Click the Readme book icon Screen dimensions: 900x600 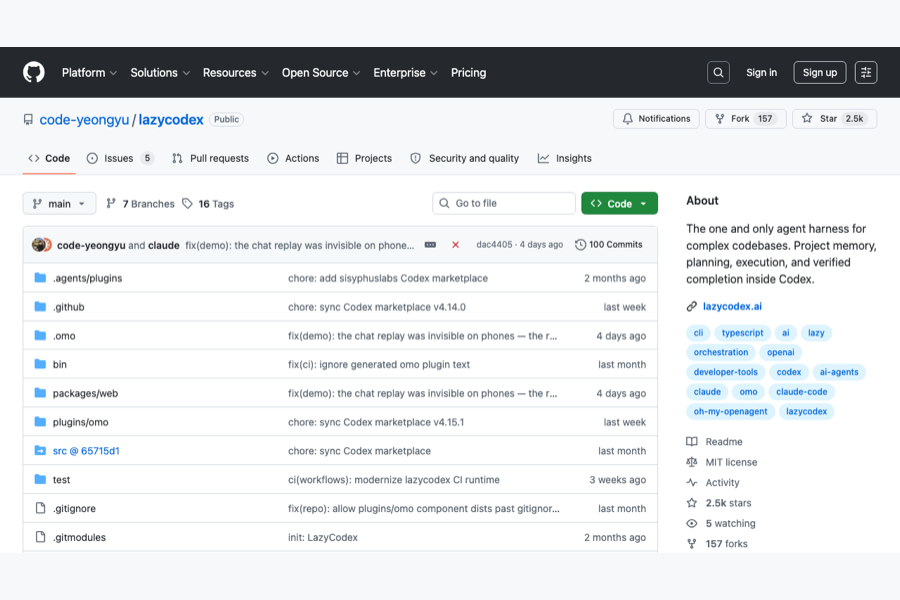pos(692,442)
